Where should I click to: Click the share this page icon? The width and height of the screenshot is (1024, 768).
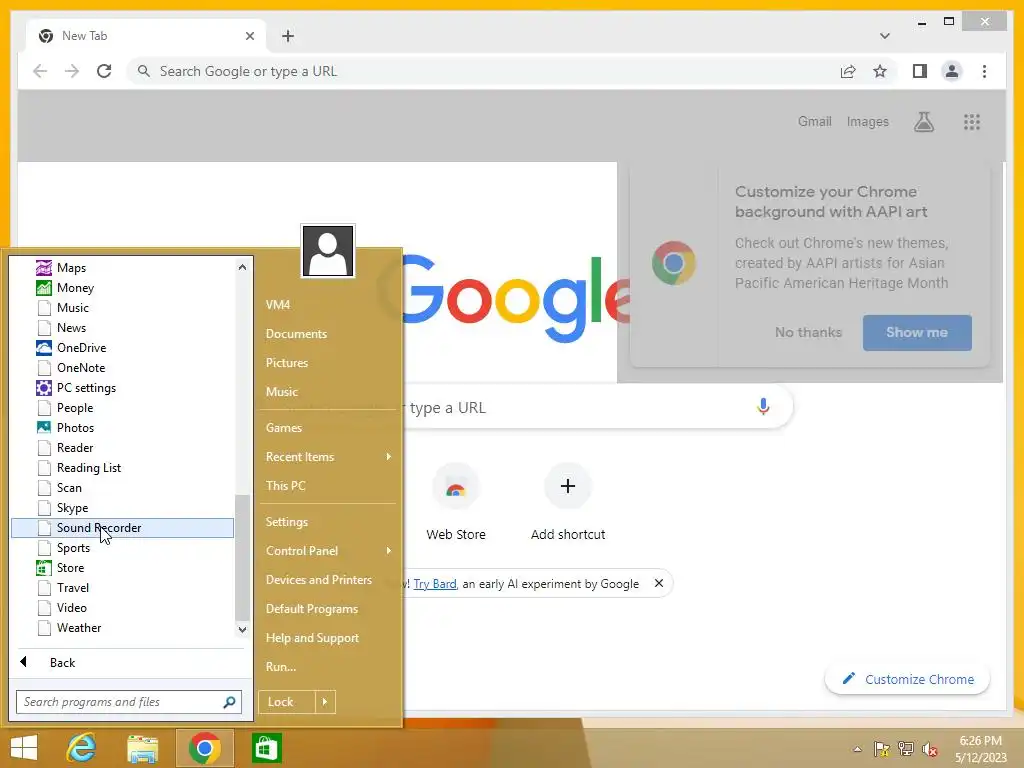coord(848,71)
